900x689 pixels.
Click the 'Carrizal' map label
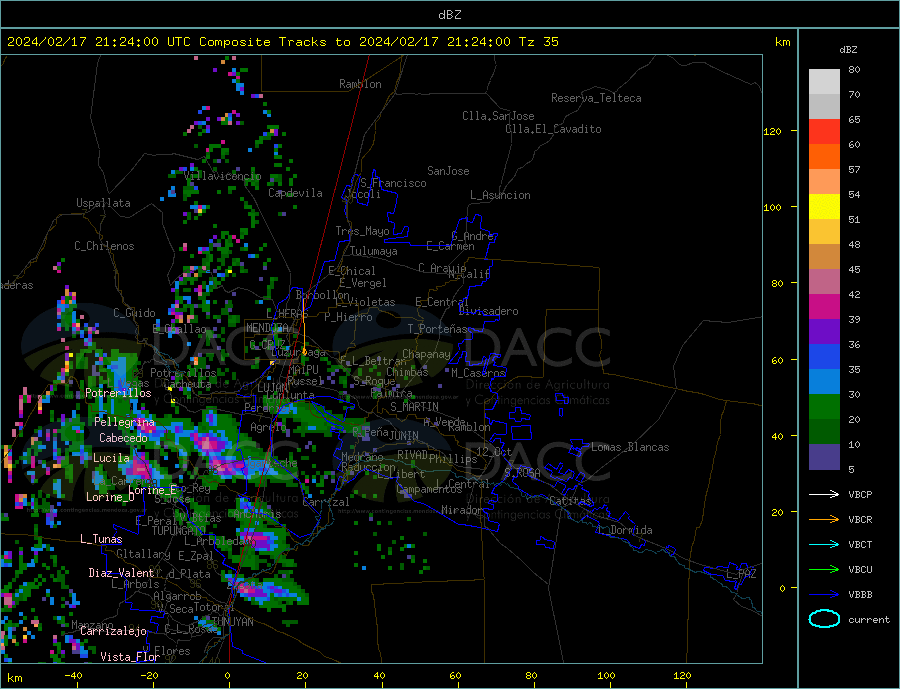tap(326, 502)
